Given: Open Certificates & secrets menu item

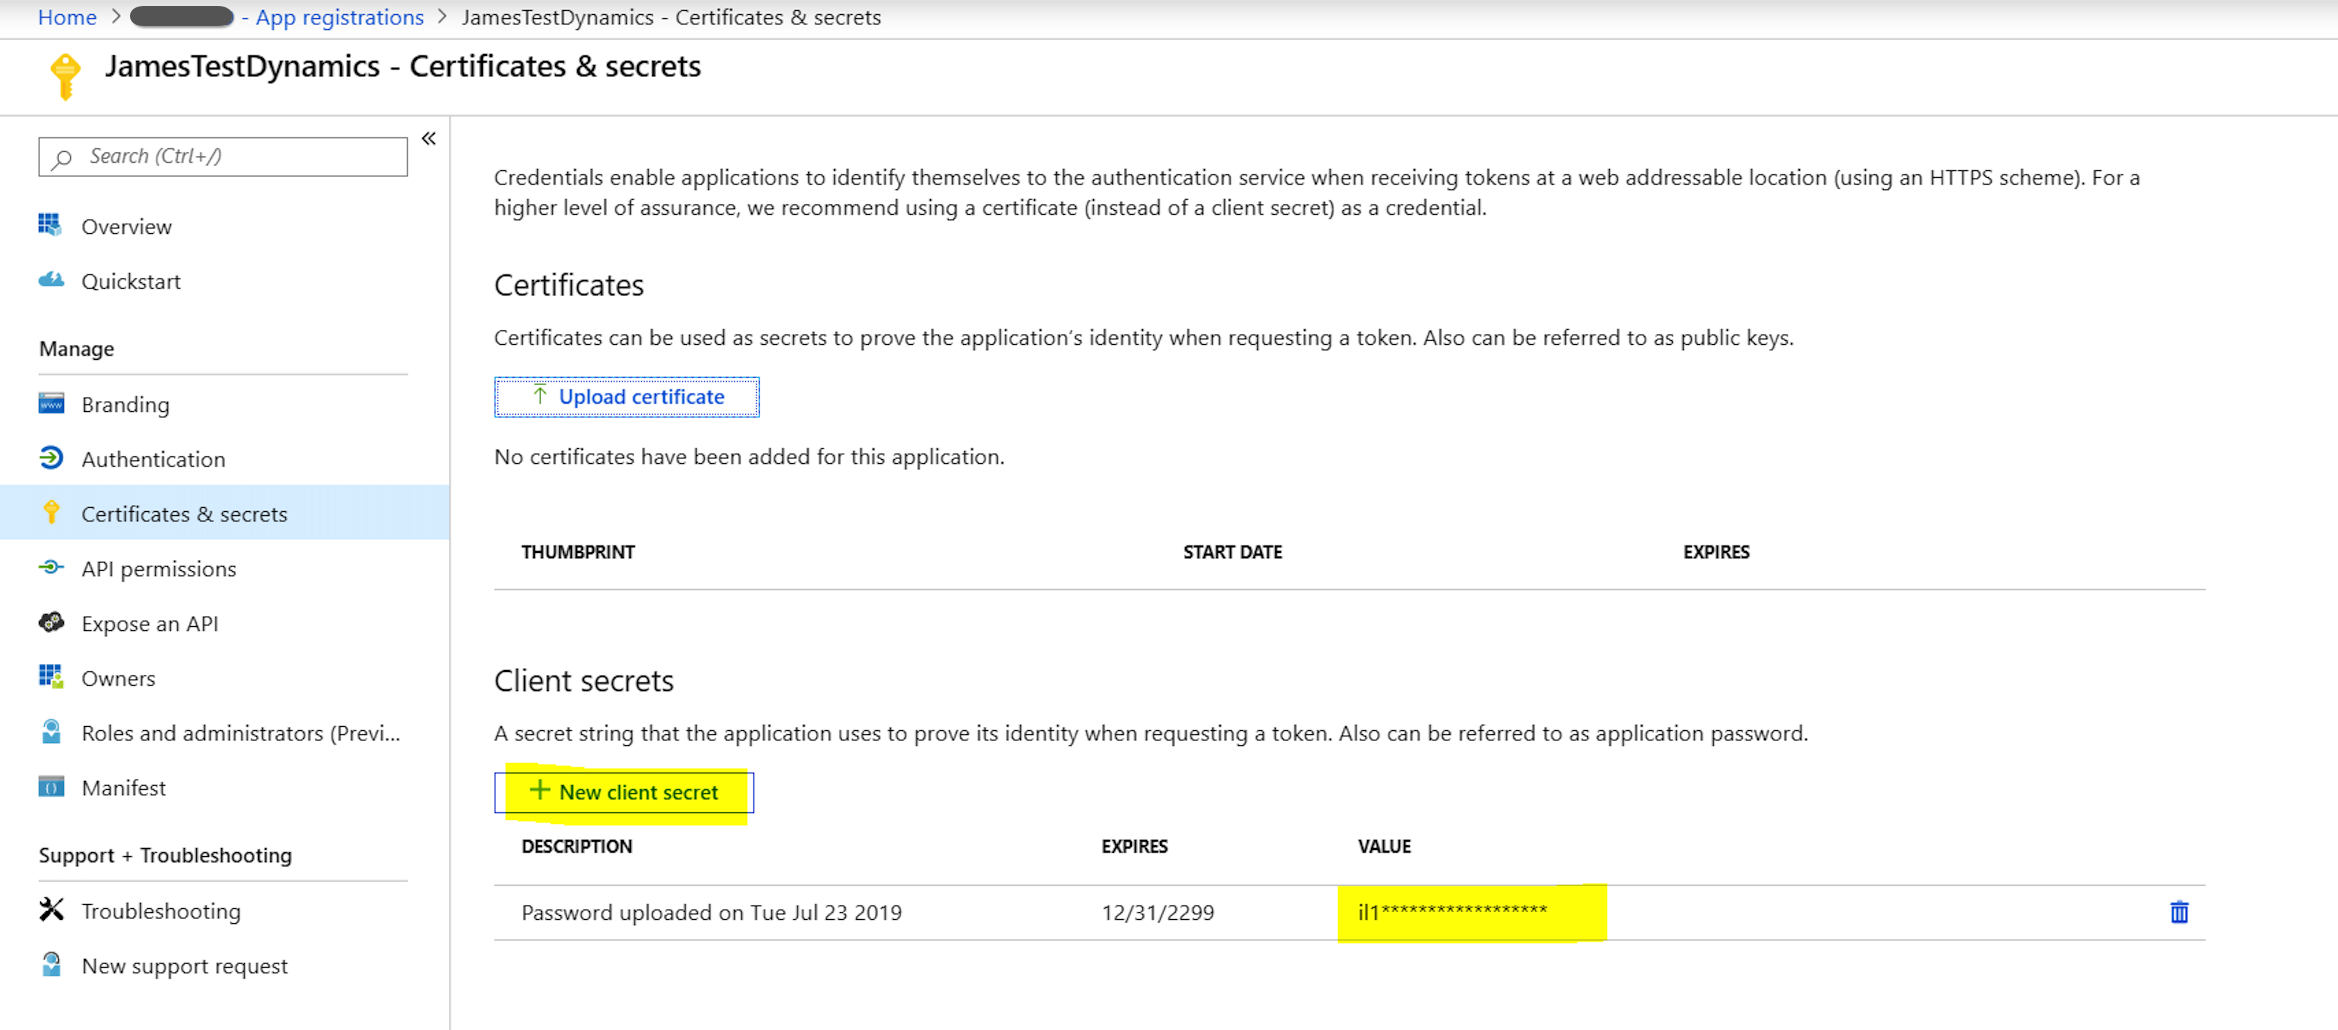Looking at the screenshot, I should click(x=184, y=514).
